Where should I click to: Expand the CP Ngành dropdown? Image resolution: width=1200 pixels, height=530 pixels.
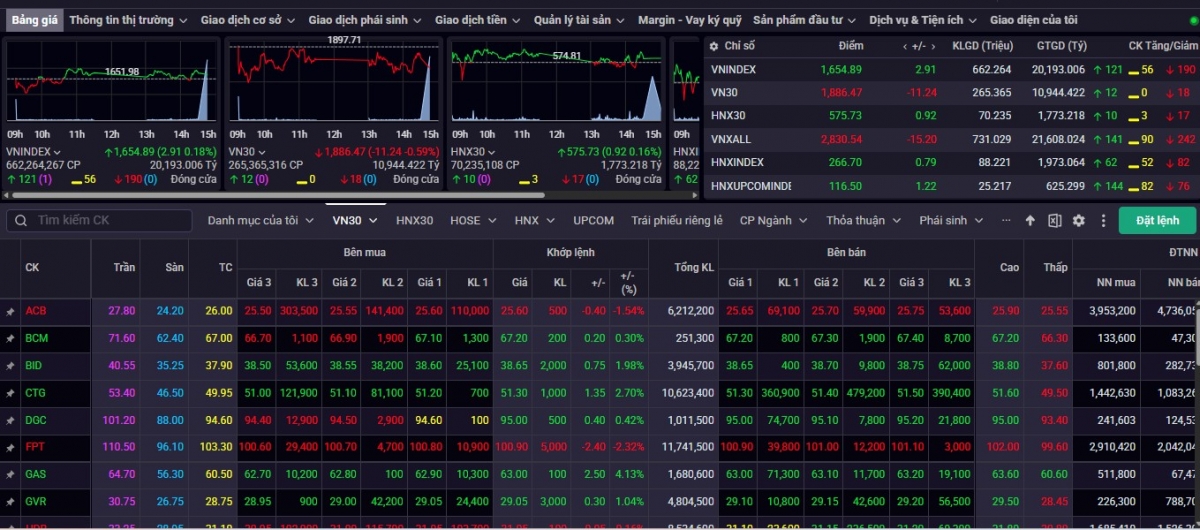(x=773, y=221)
